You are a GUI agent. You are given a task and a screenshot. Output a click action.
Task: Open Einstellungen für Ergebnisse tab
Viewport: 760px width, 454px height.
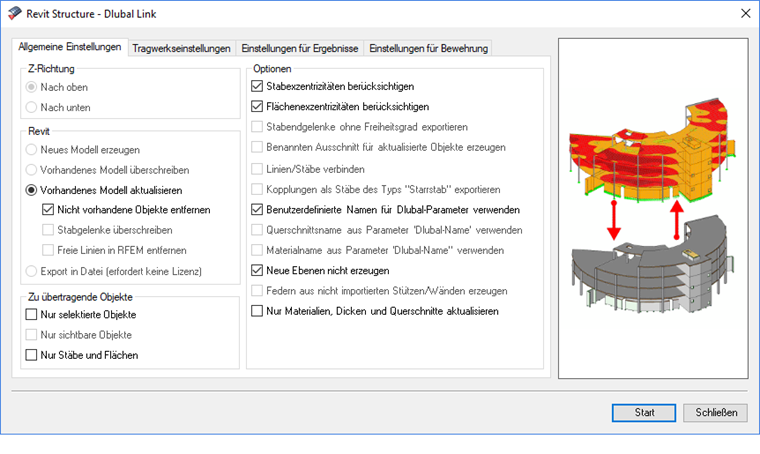click(x=300, y=48)
